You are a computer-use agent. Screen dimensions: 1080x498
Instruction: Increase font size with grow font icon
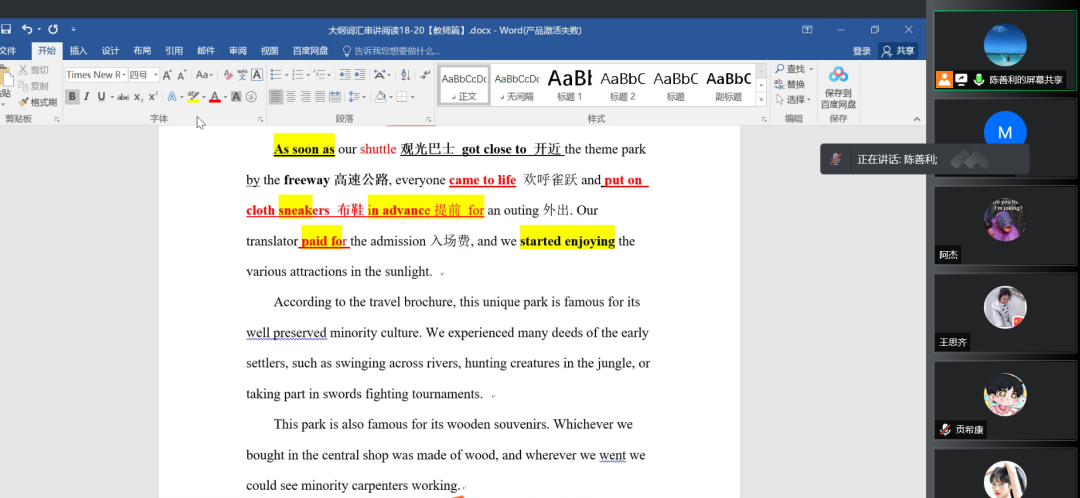pyautogui.click(x=167, y=75)
